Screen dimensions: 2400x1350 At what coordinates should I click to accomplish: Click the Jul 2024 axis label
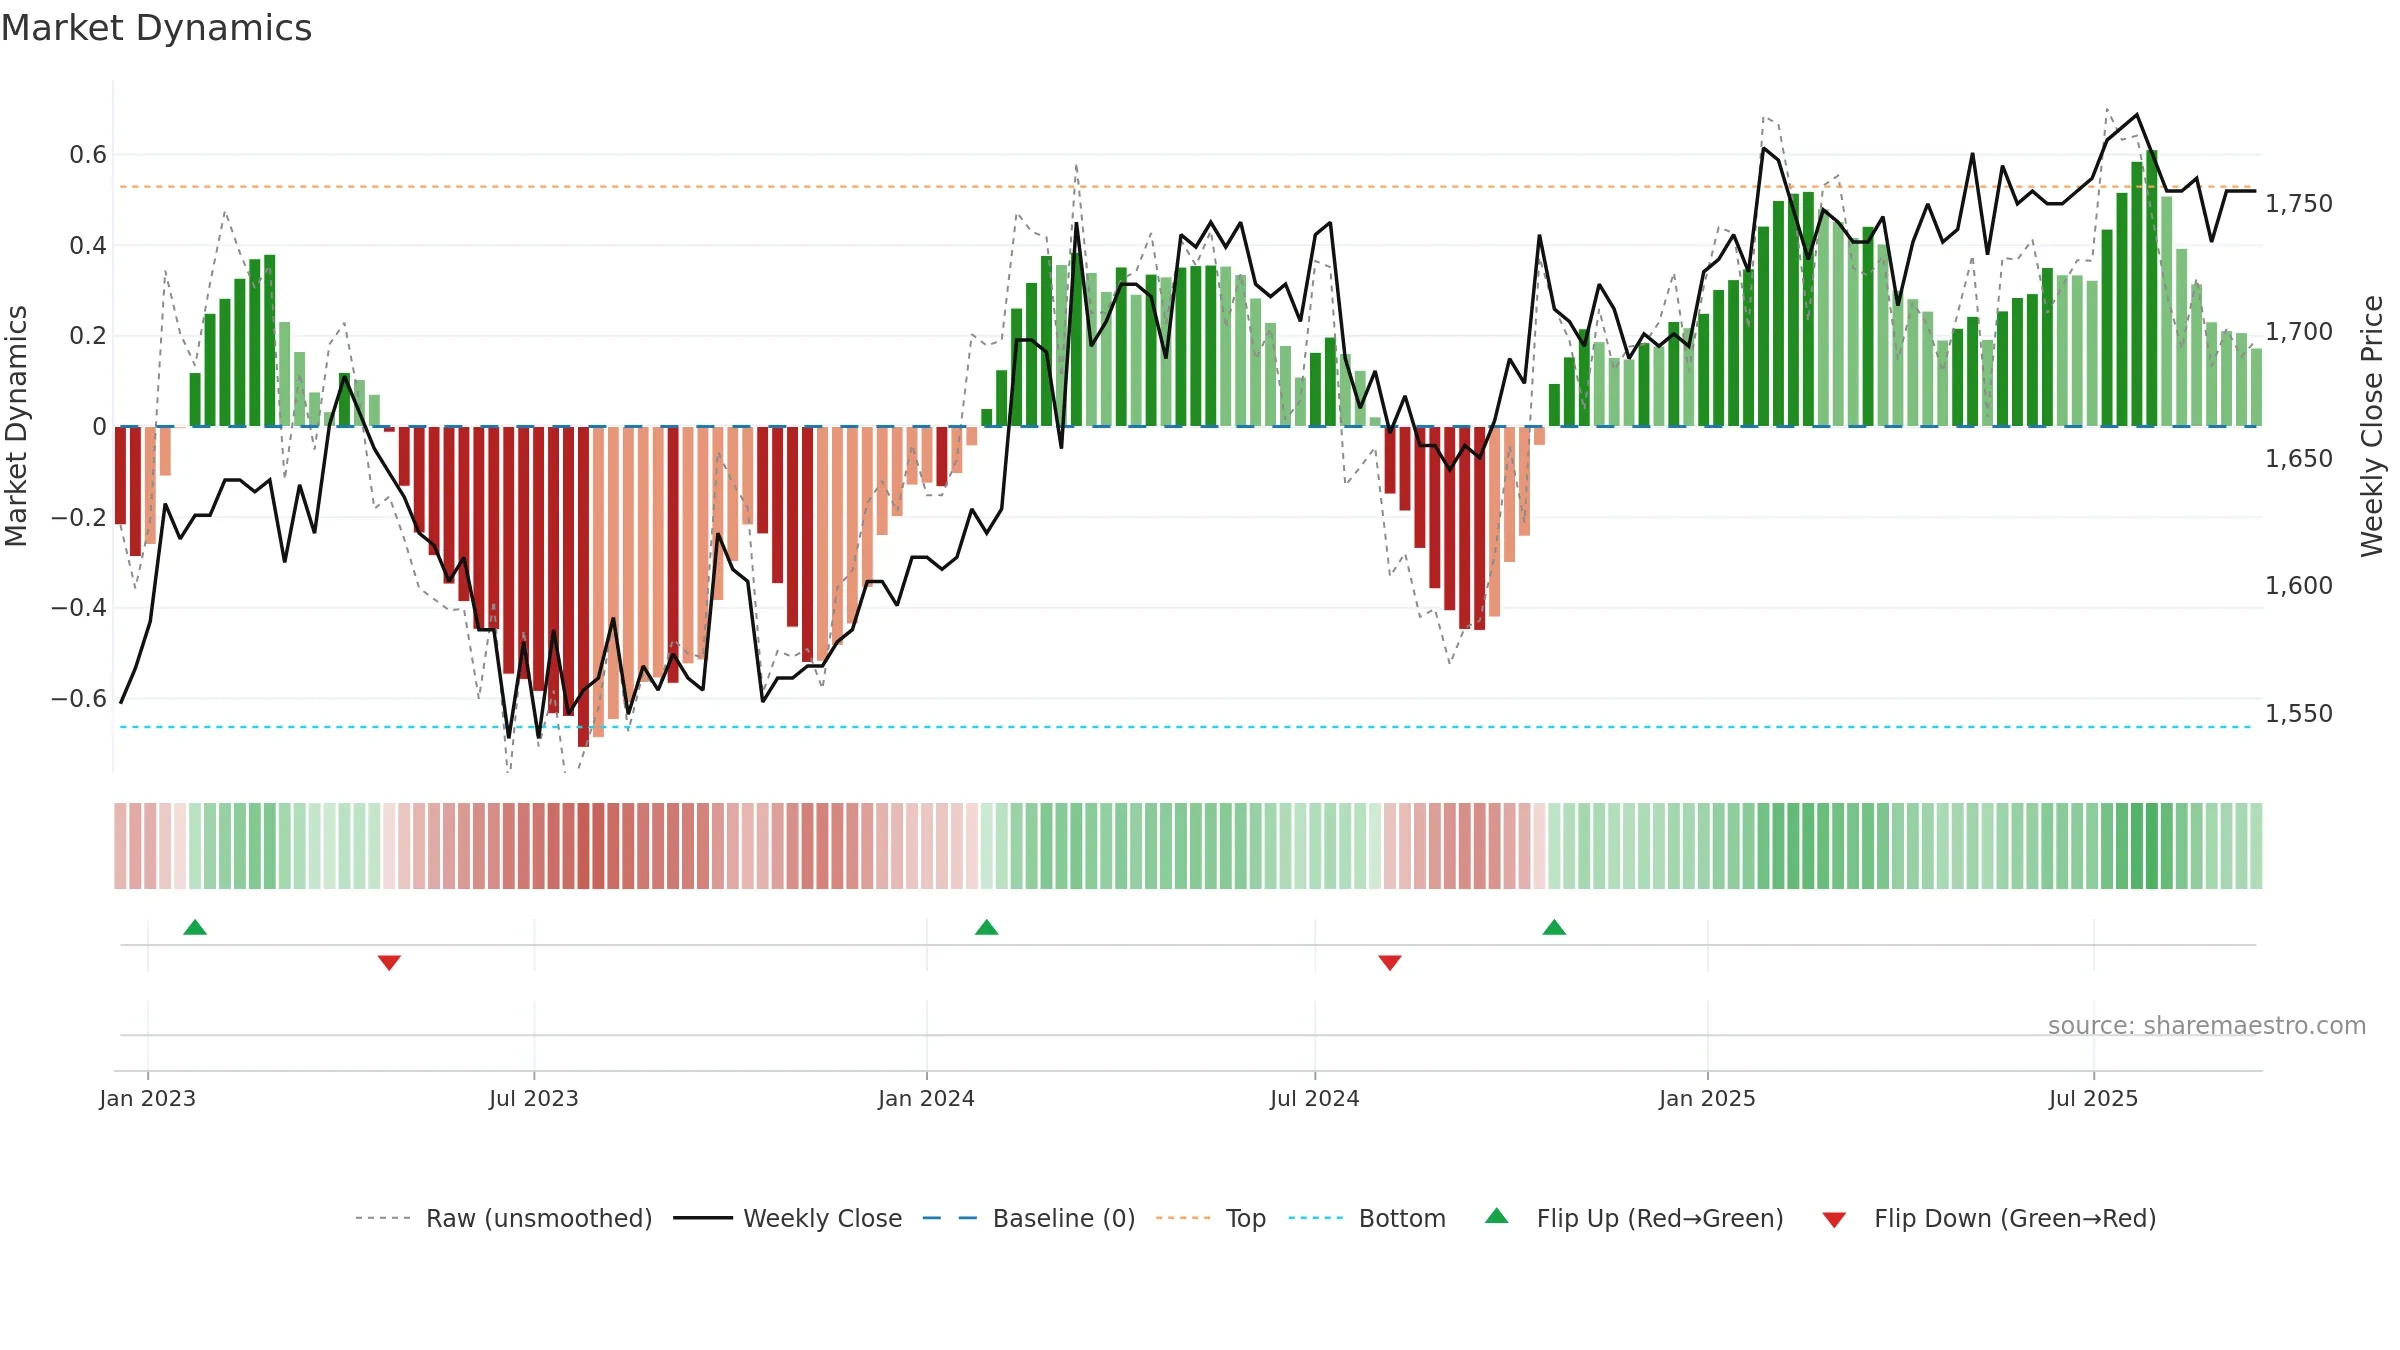pos(1315,1098)
